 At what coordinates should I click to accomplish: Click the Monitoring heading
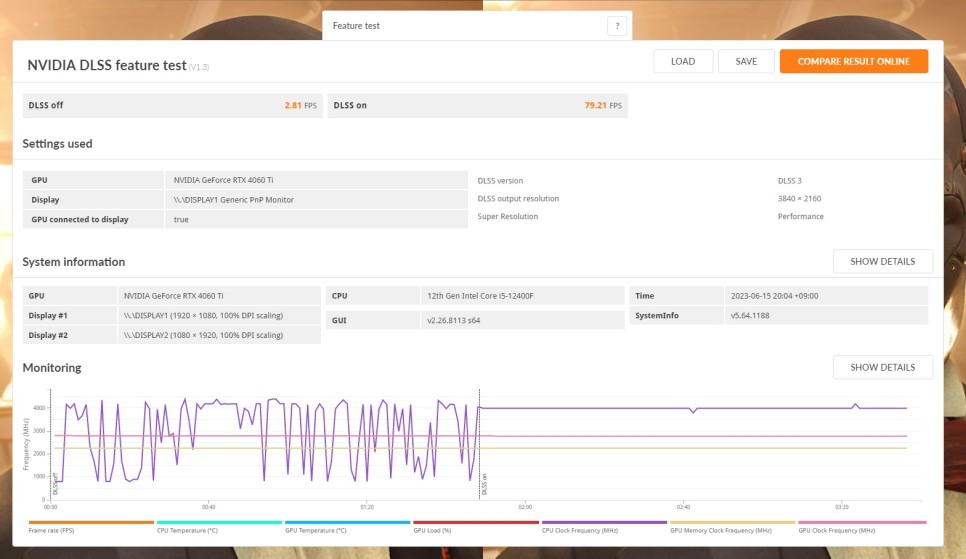pyautogui.click(x=52, y=368)
